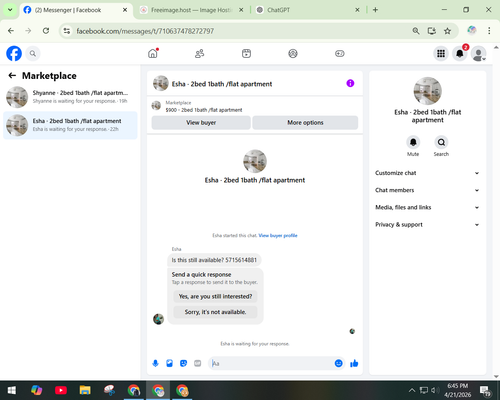
Task: Open the YouTube taskbar icon
Action: tap(61, 390)
